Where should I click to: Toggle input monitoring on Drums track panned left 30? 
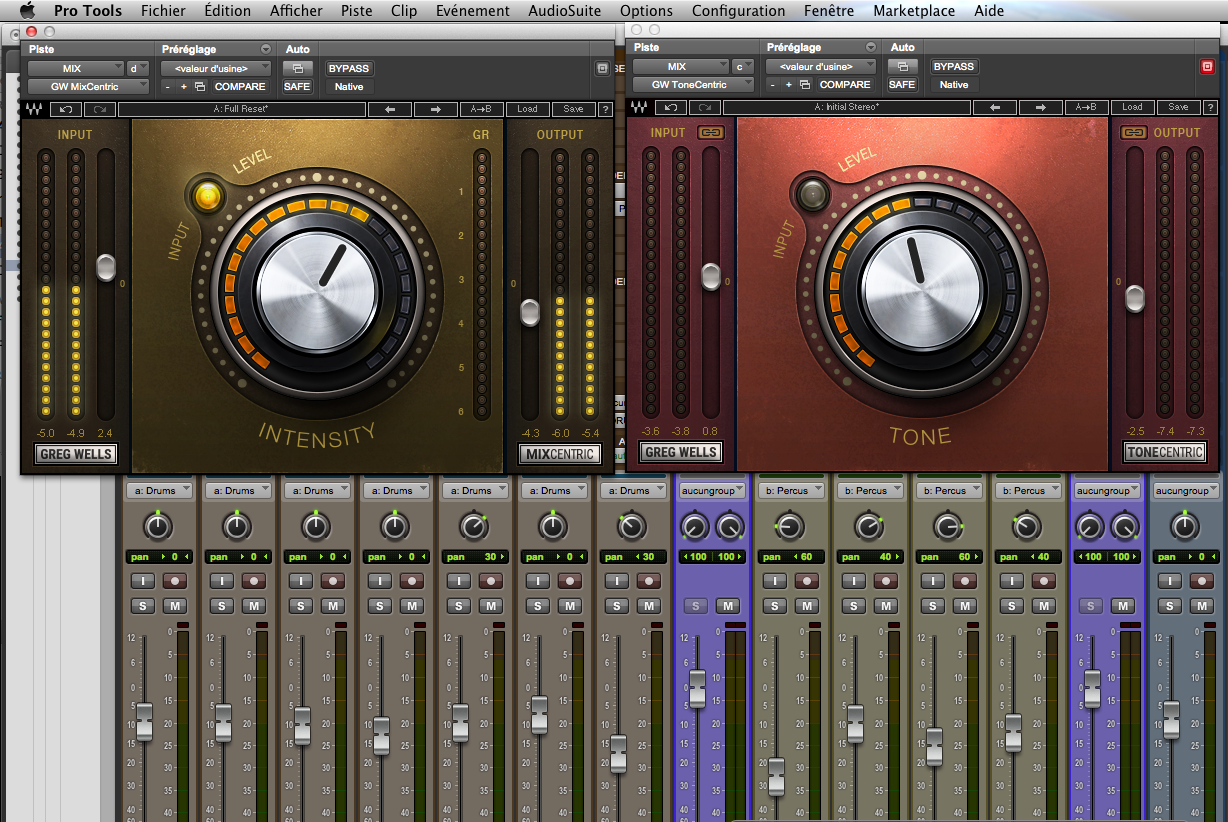[x=618, y=581]
